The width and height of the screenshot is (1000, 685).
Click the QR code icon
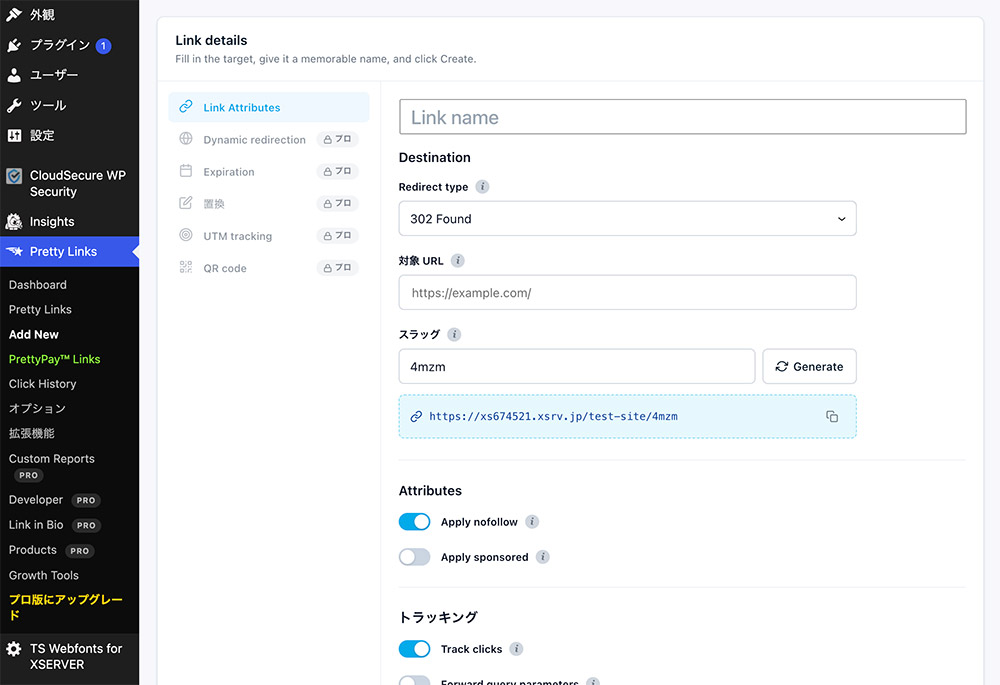[x=186, y=267]
